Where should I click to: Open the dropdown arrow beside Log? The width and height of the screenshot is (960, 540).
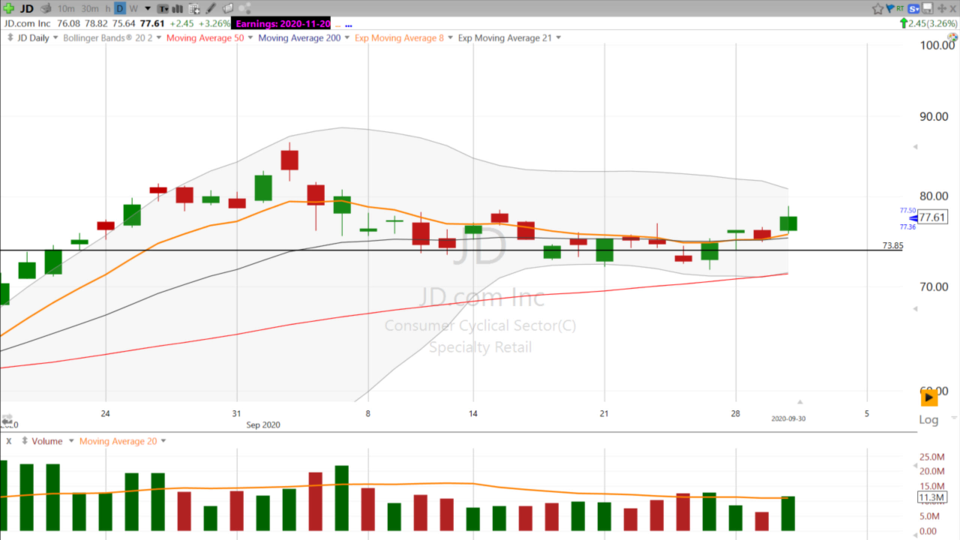[x=954, y=418]
